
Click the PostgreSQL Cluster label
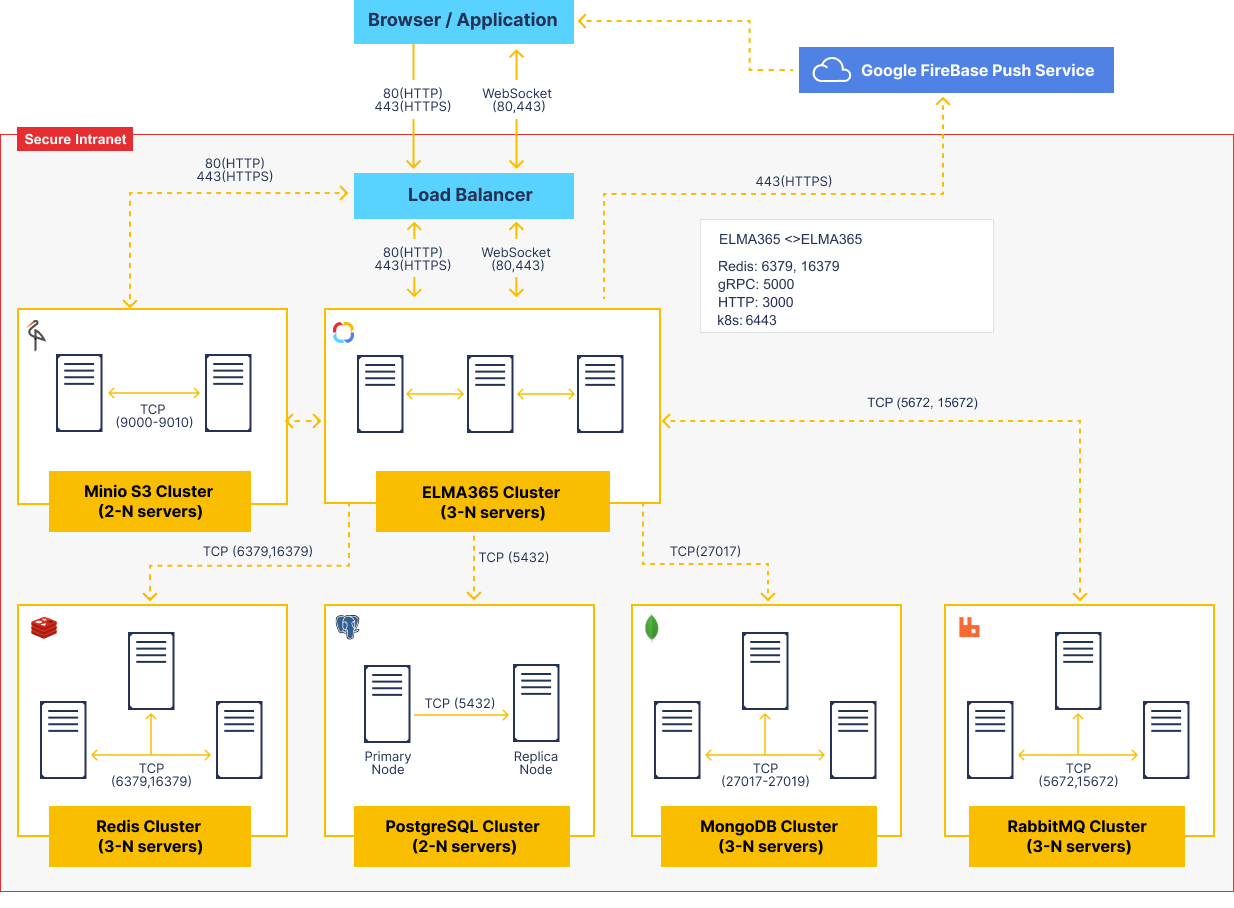point(462,836)
